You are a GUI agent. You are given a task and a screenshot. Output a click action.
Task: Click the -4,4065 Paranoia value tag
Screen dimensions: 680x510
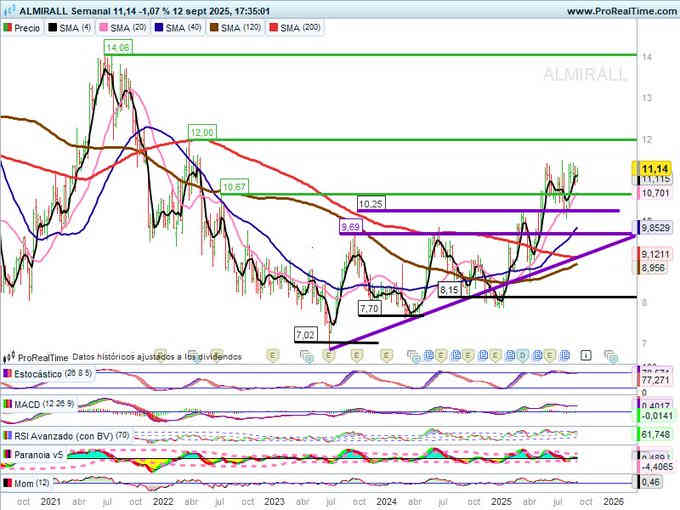(x=655, y=467)
